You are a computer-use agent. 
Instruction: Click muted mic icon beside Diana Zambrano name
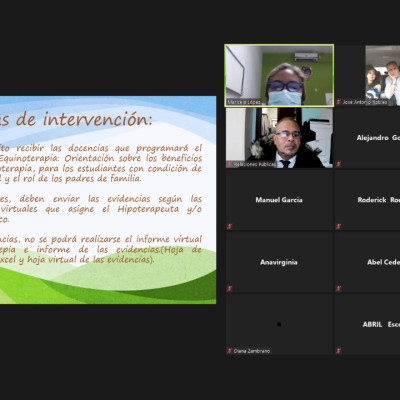click(x=230, y=351)
